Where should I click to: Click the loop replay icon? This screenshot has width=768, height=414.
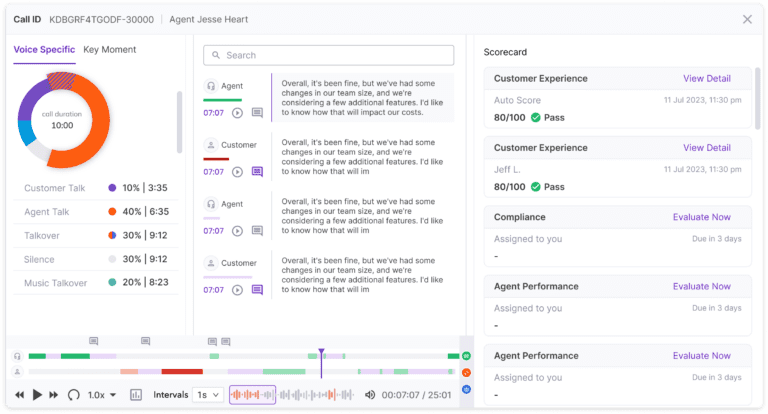coord(73,395)
